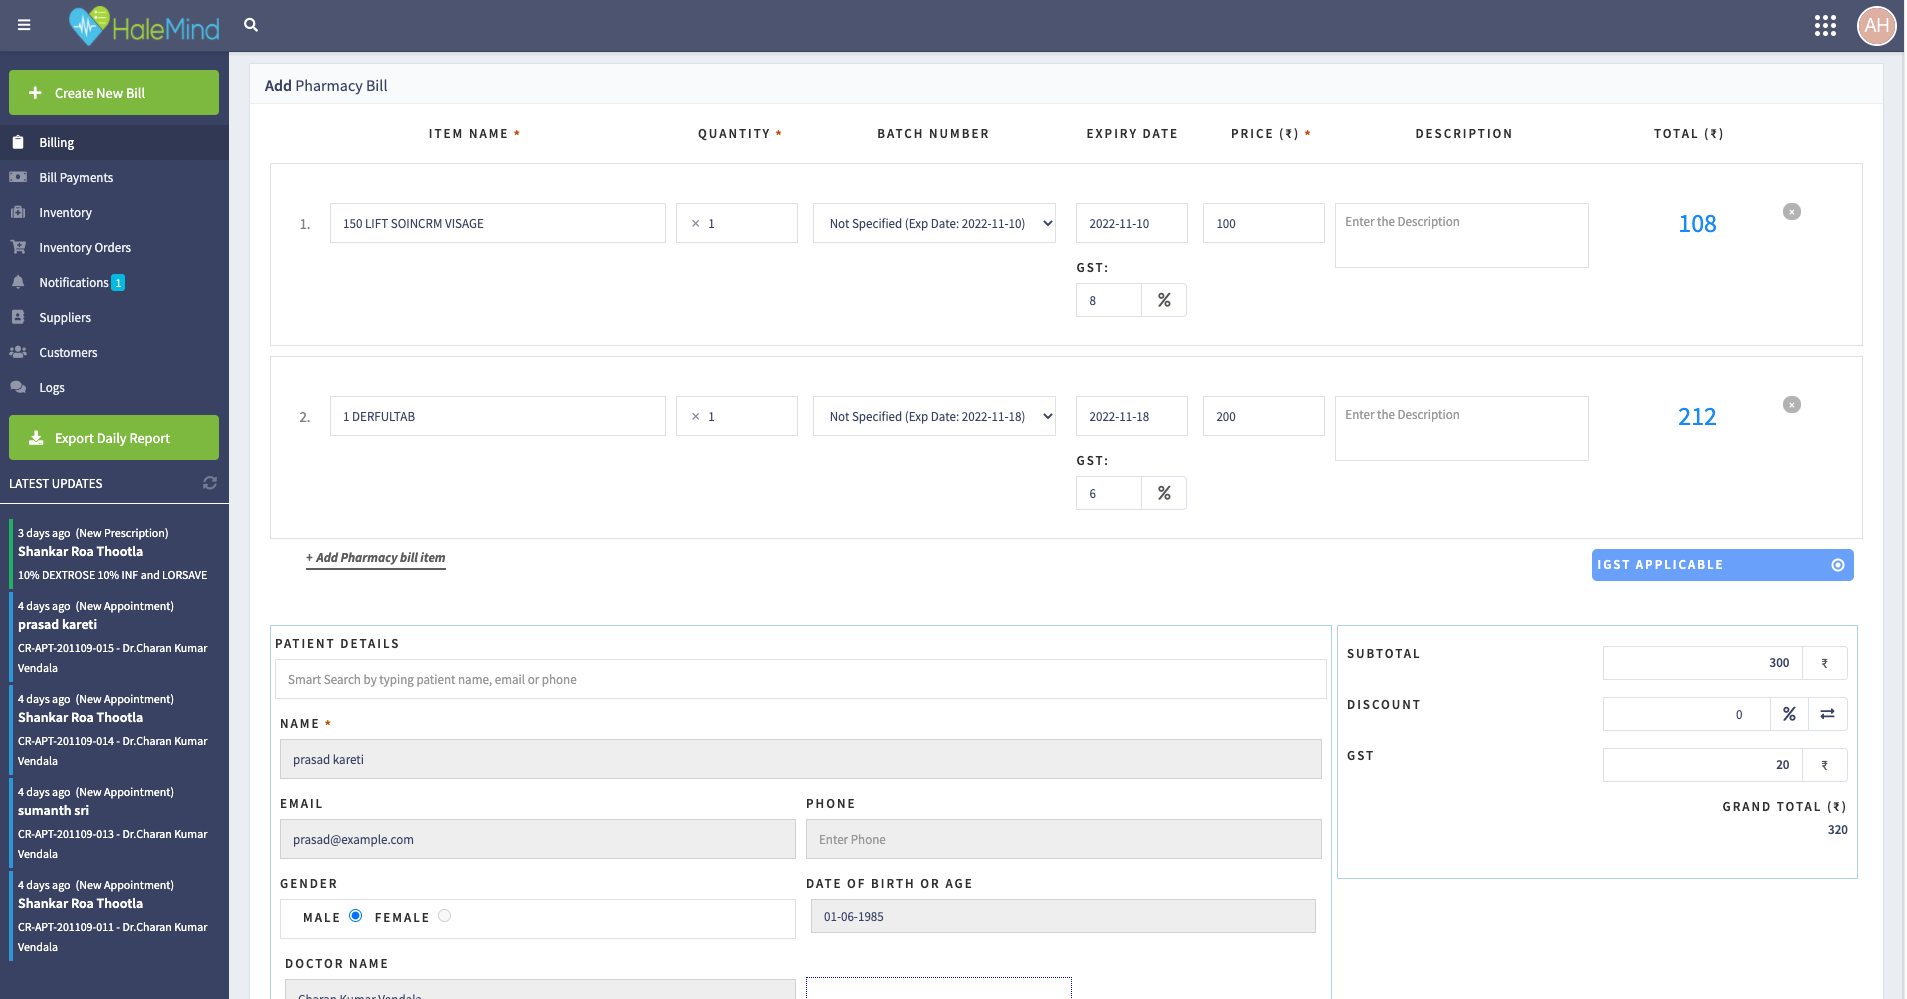Switch discount type with the swap arrows
This screenshot has width=1907, height=999.
1827,714
